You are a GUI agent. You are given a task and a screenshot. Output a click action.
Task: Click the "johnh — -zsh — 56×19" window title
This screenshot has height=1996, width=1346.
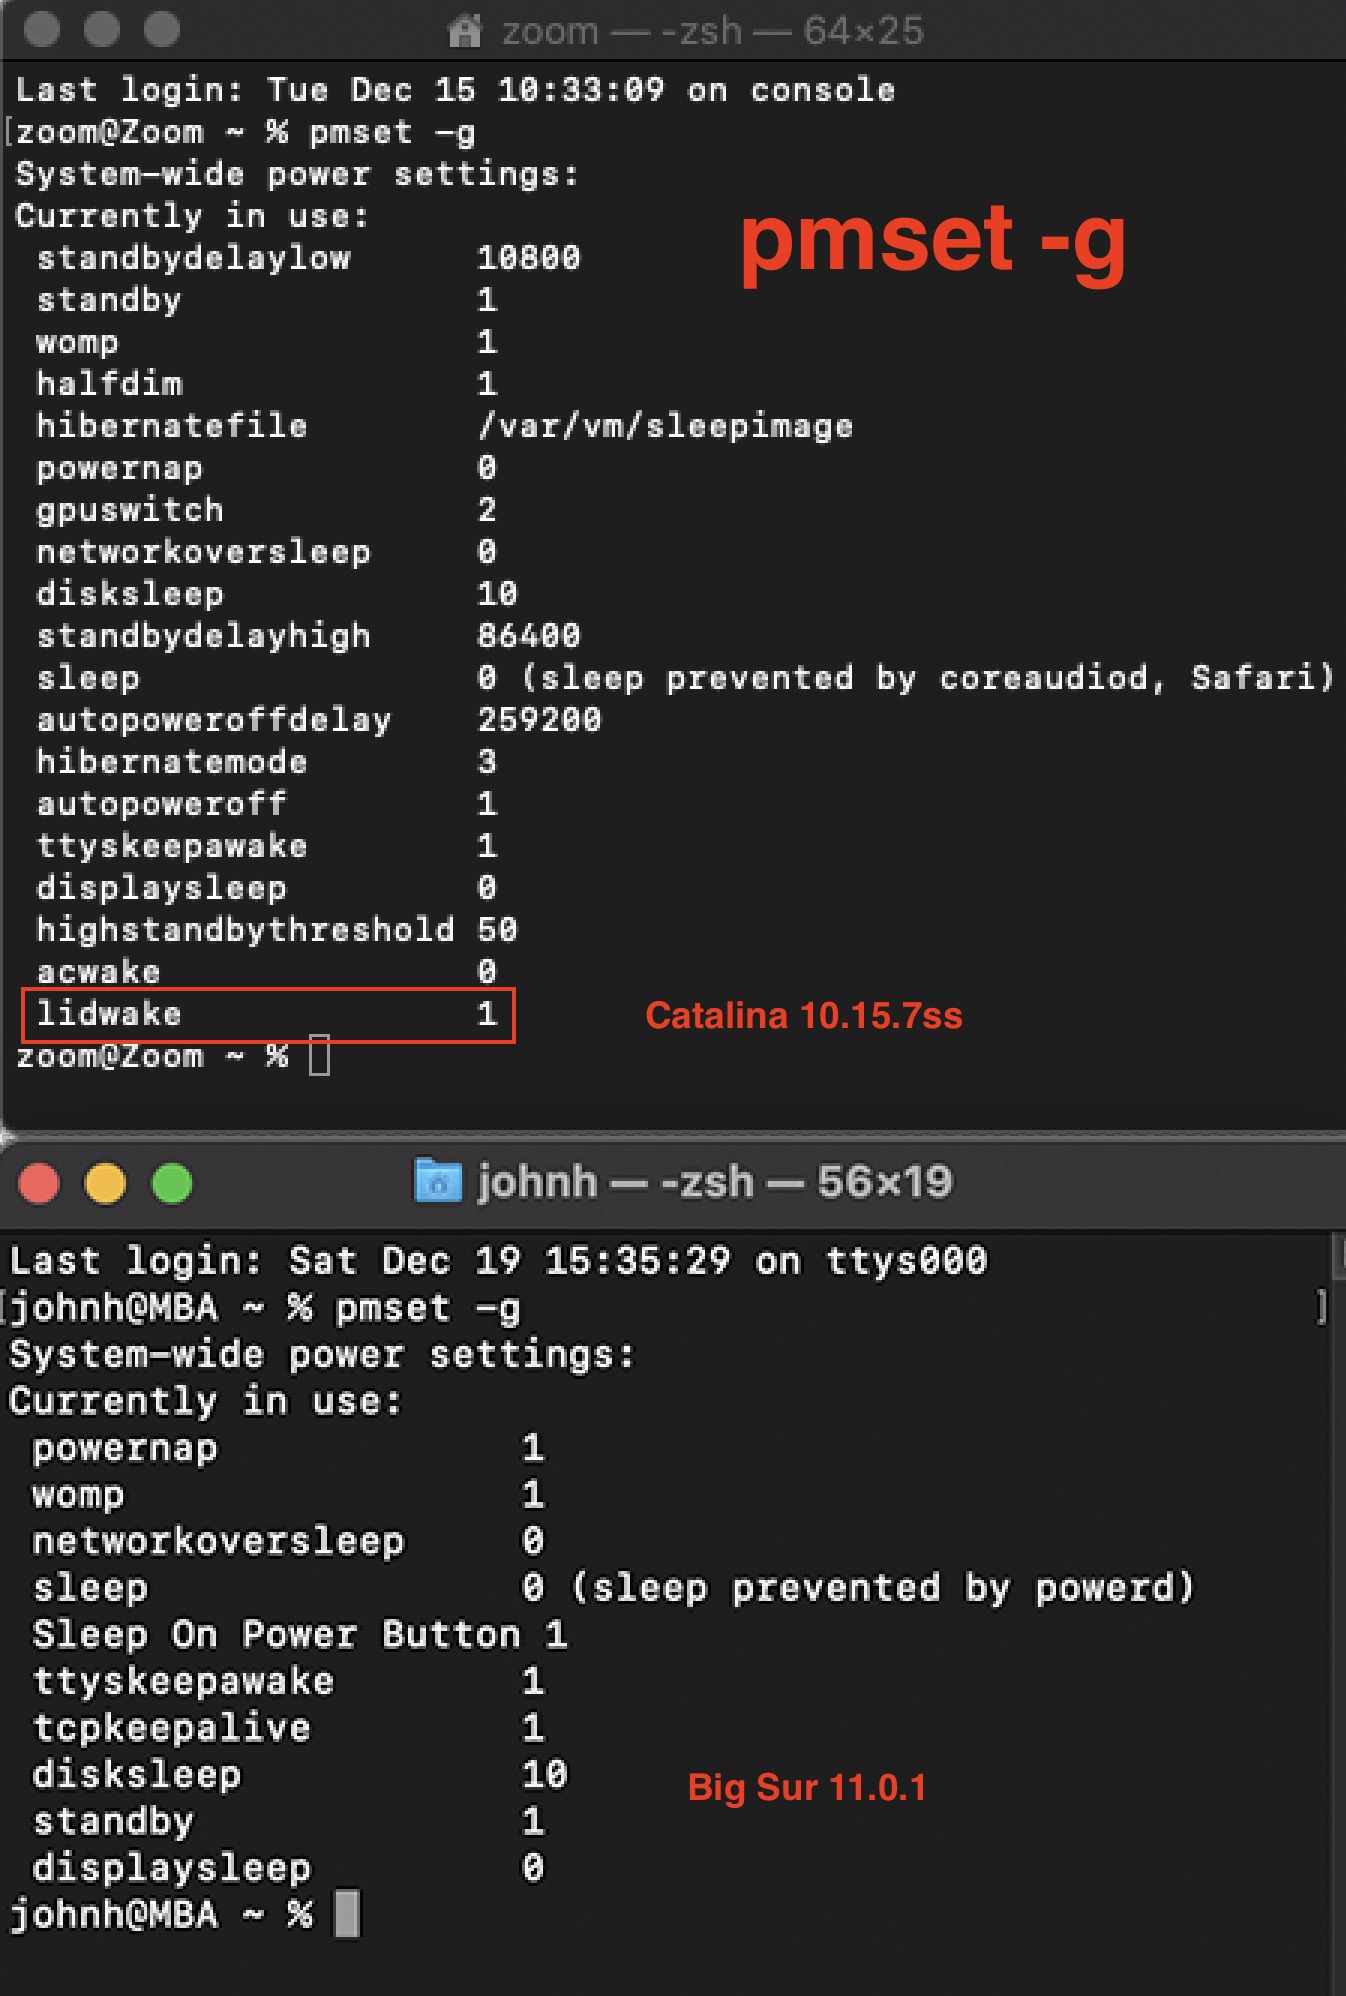tap(714, 1182)
